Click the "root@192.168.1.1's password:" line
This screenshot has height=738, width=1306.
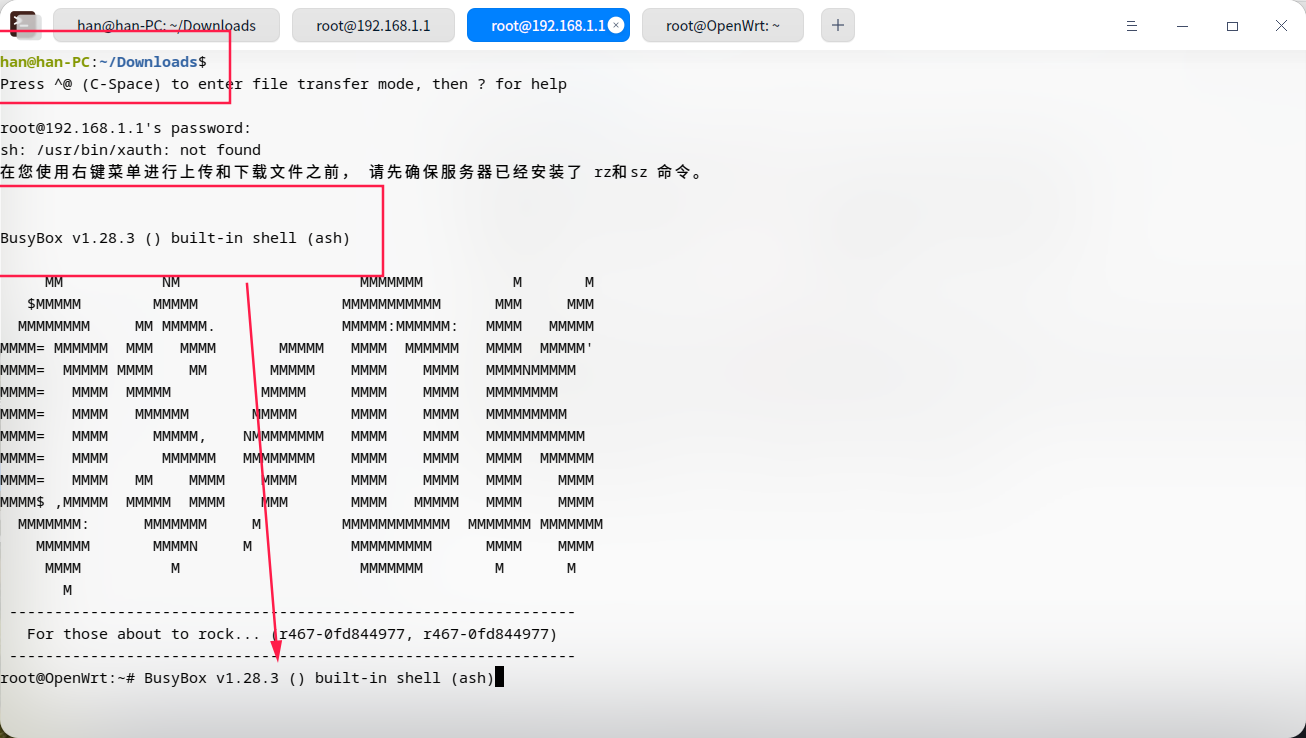pyautogui.click(x=126, y=128)
